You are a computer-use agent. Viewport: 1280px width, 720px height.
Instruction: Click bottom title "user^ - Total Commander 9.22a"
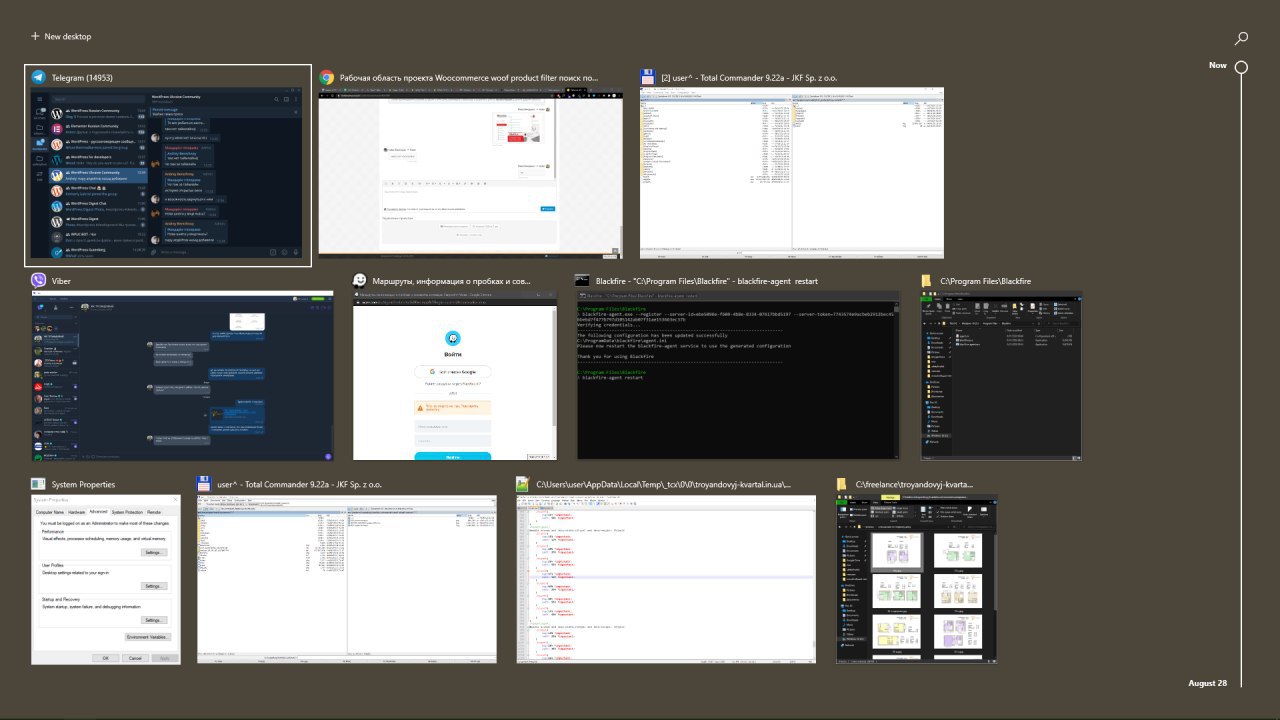pos(300,485)
